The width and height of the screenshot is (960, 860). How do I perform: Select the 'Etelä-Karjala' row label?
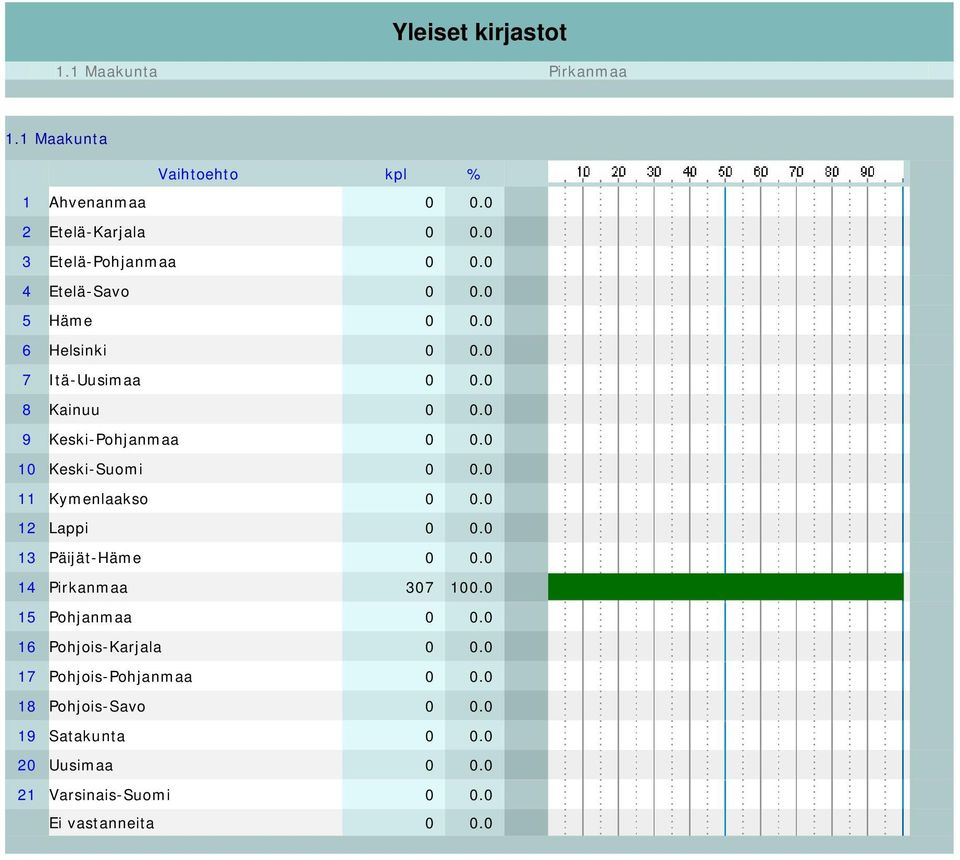(x=97, y=232)
